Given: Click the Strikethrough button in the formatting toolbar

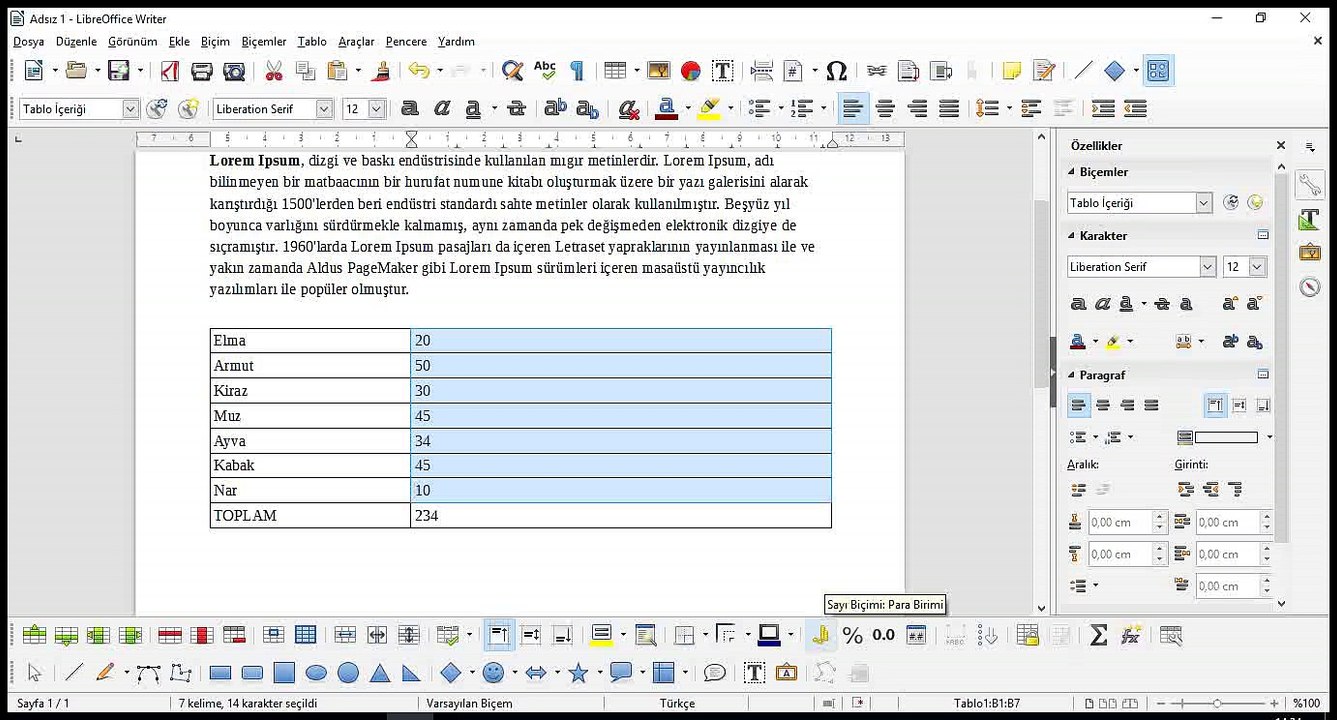Looking at the screenshot, I should pos(516,108).
